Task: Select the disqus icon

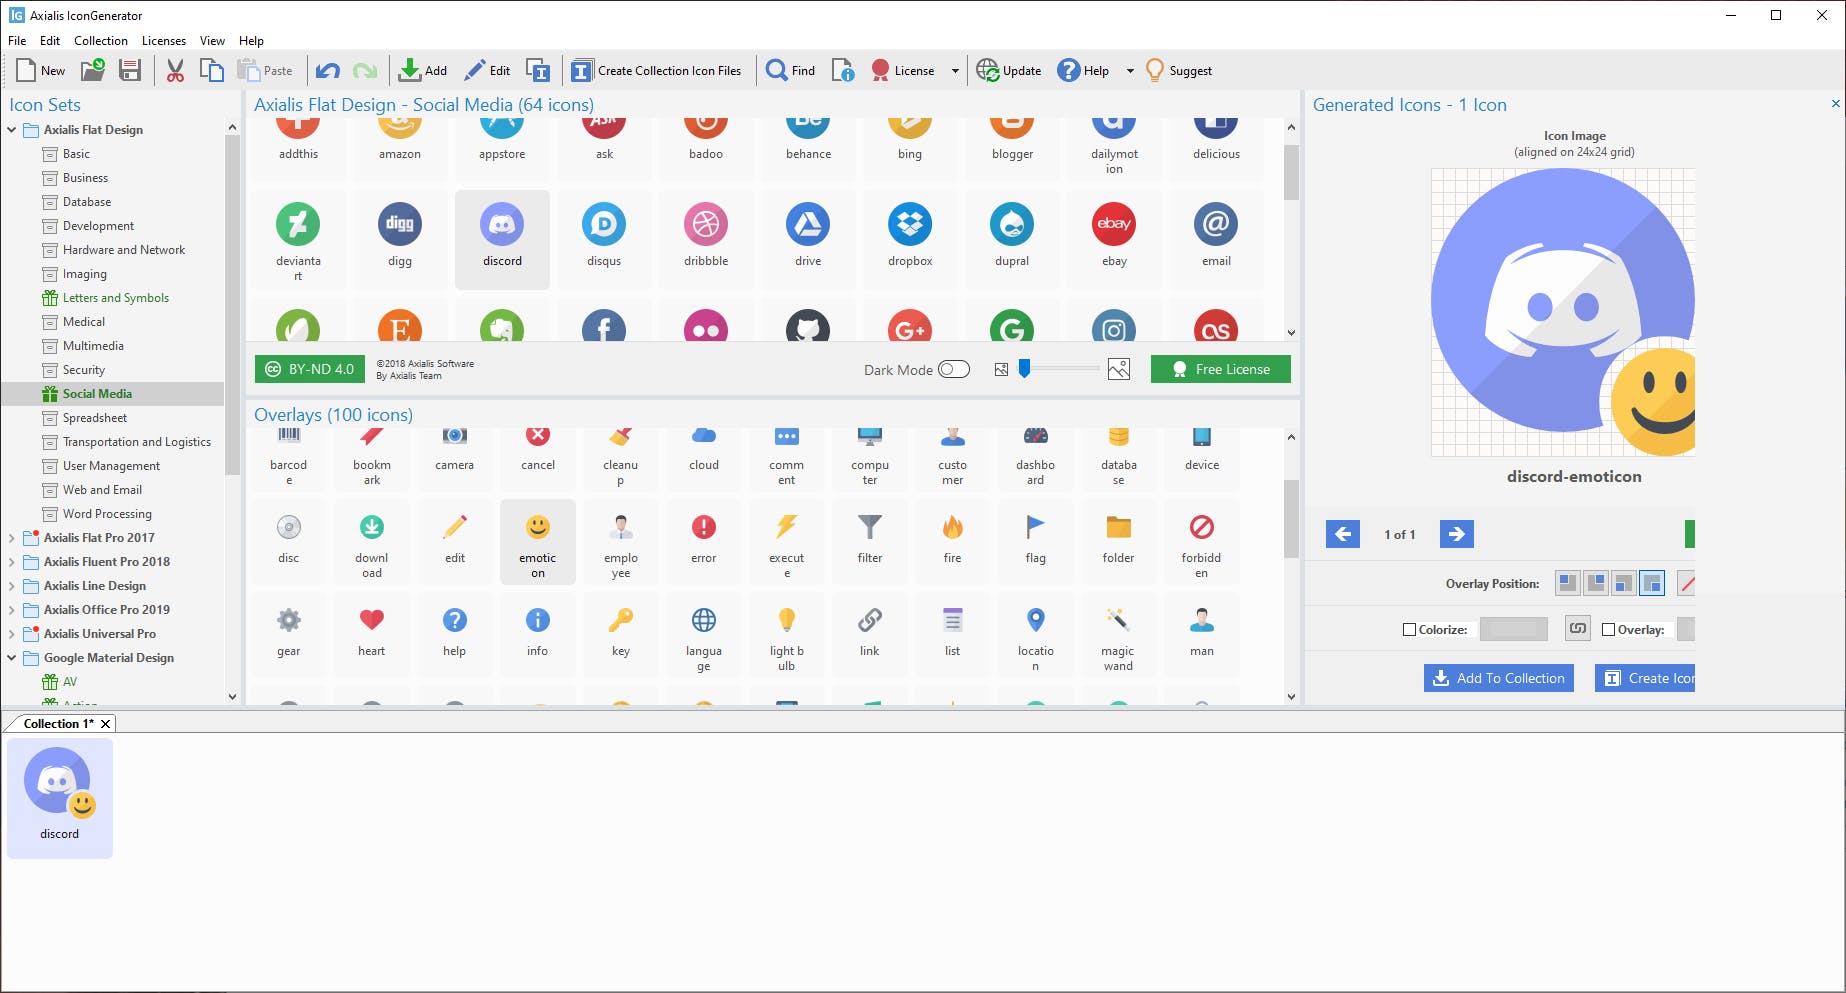Action: pyautogui.click(x=604, y=239)
